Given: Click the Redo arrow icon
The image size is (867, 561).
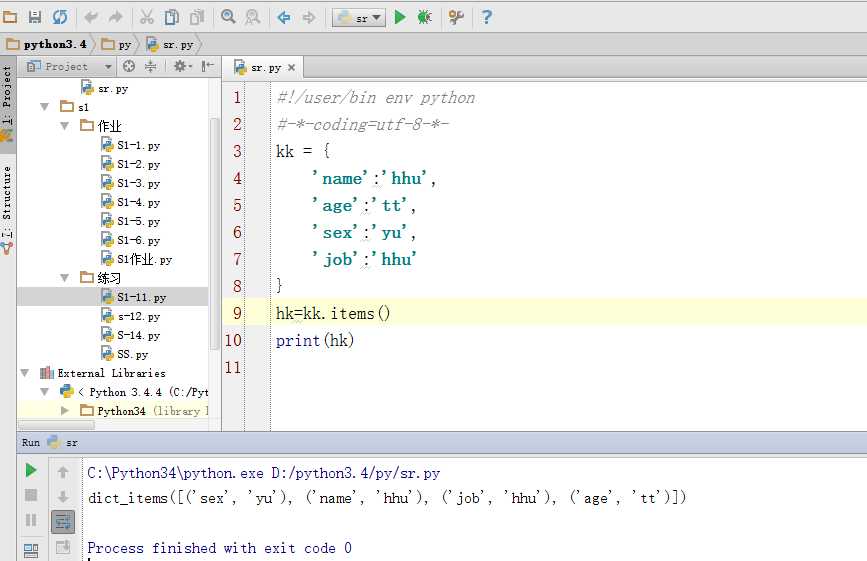Looking at the screenshot, I should pos(116,18).
